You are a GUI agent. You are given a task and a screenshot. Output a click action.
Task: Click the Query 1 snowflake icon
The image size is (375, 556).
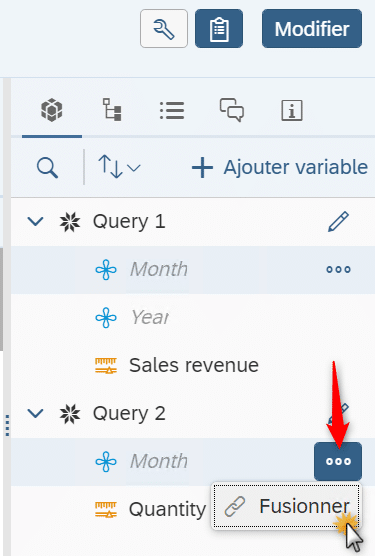69,222
